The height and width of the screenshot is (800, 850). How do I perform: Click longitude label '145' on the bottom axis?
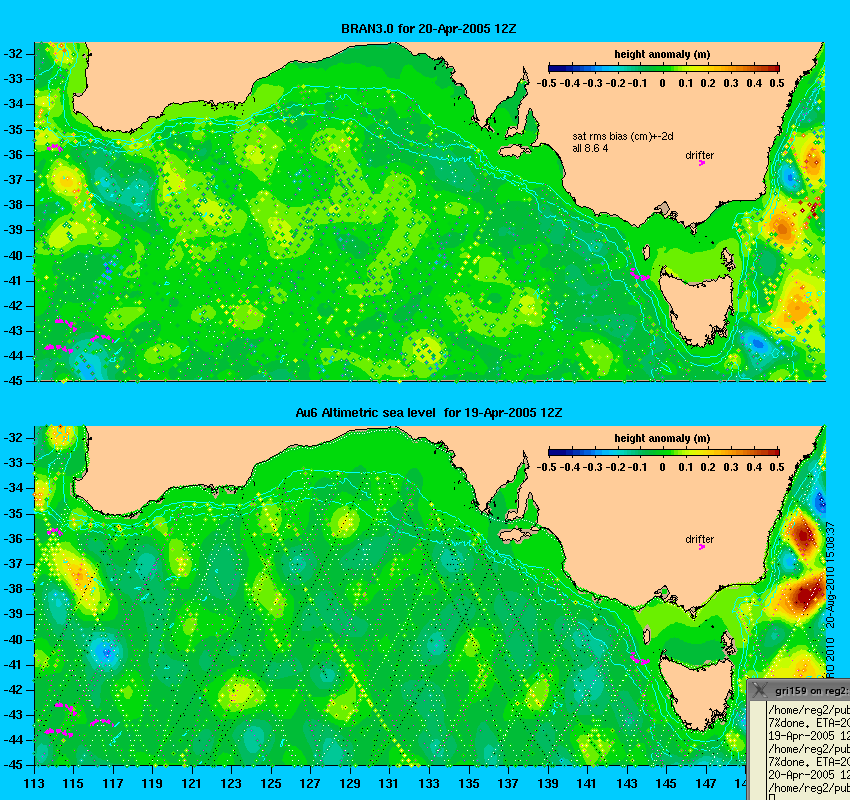[x=666, y=784]
